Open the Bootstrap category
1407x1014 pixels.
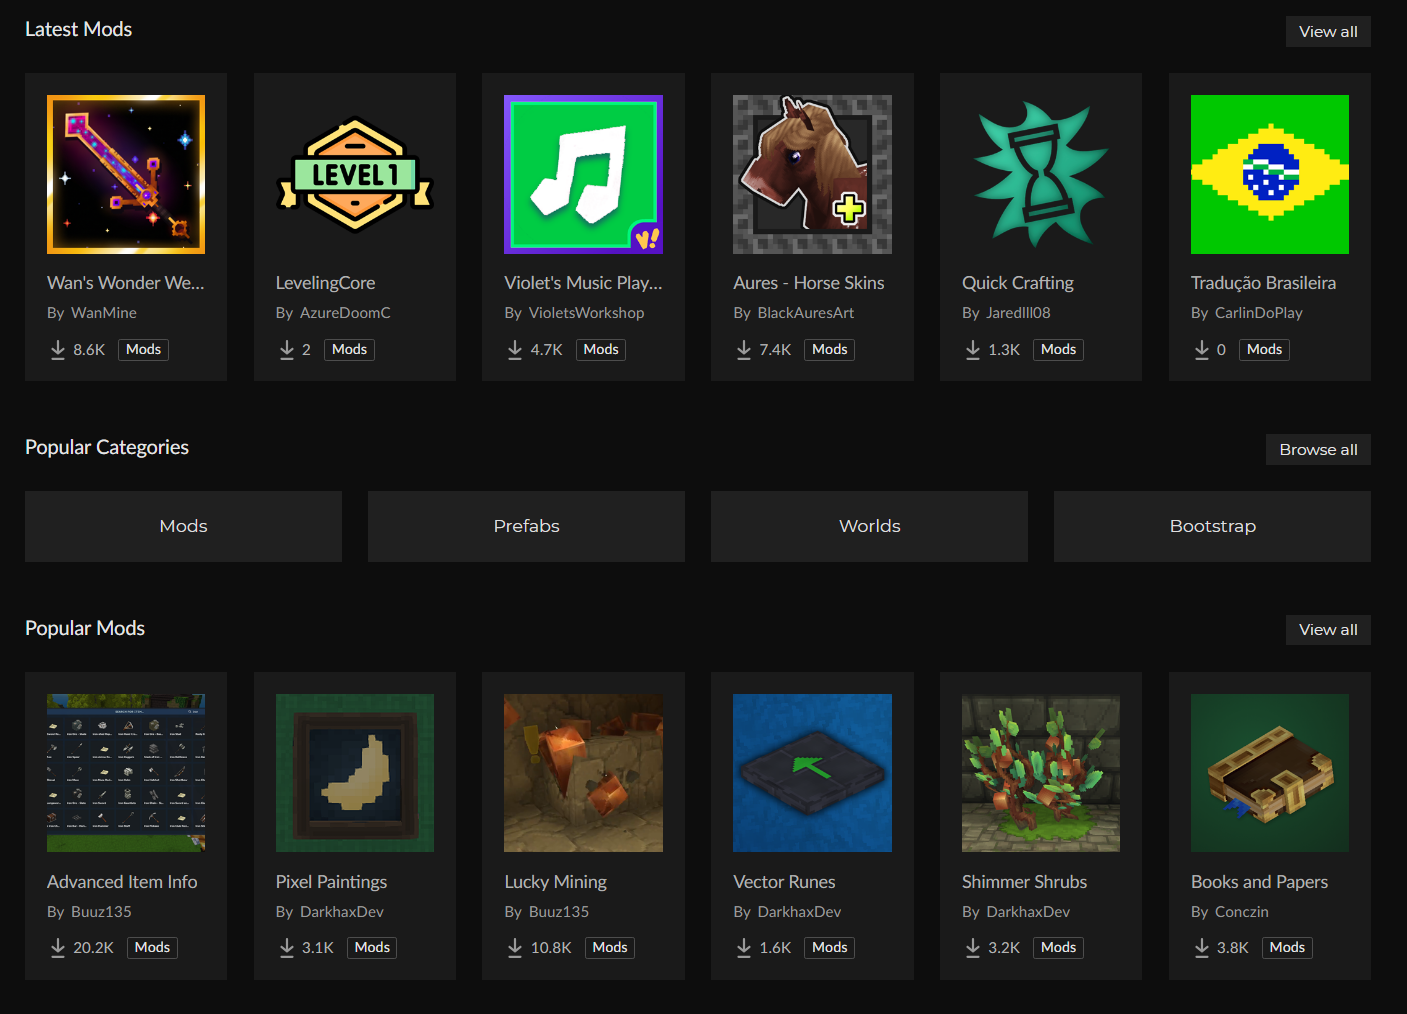tap(1212, 526)
